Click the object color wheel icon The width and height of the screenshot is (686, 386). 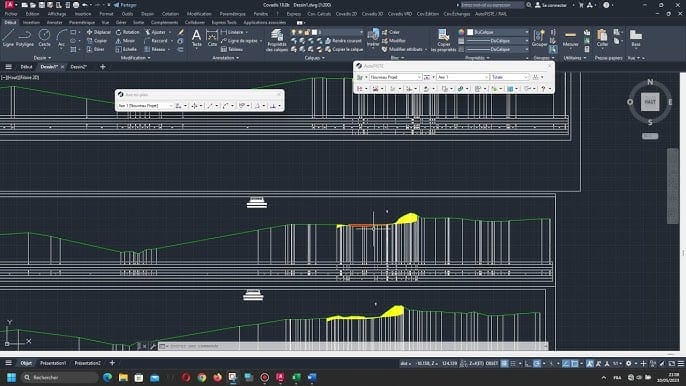click(x=461, y=32)
